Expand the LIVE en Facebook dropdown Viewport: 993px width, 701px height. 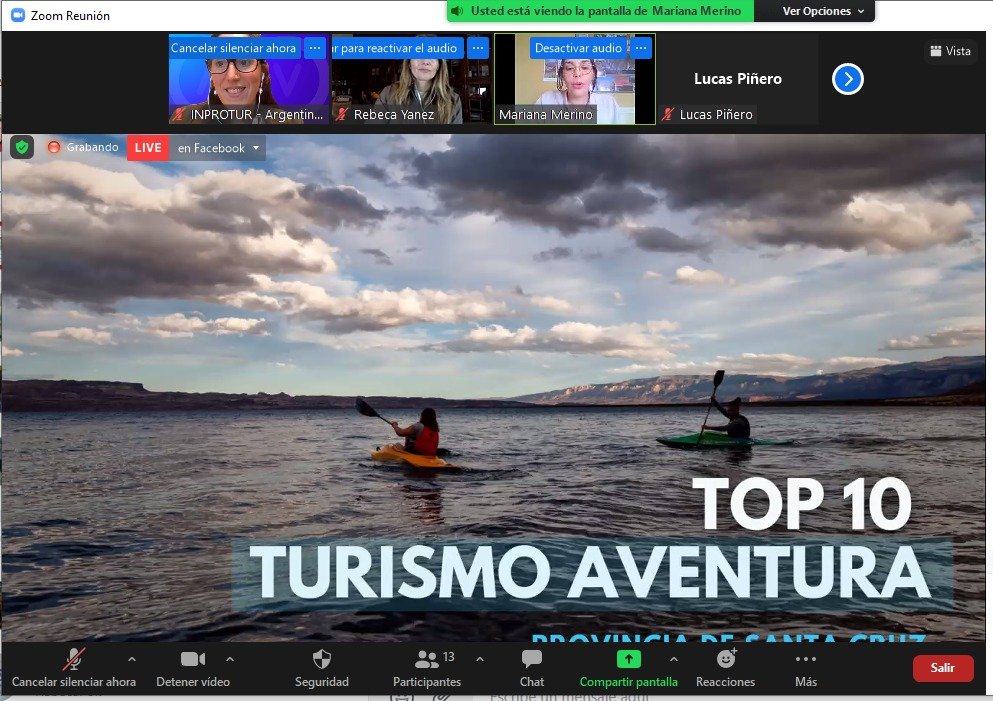[256, 148]
